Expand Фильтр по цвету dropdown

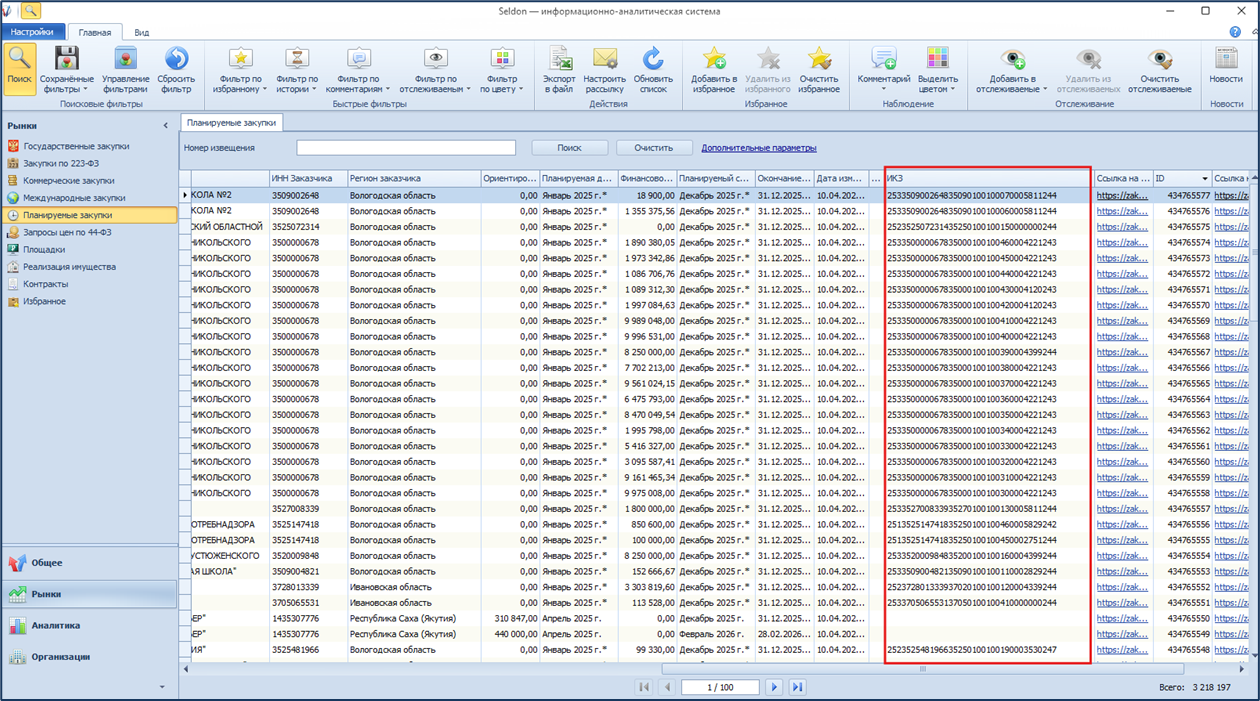tap(502, 69)
